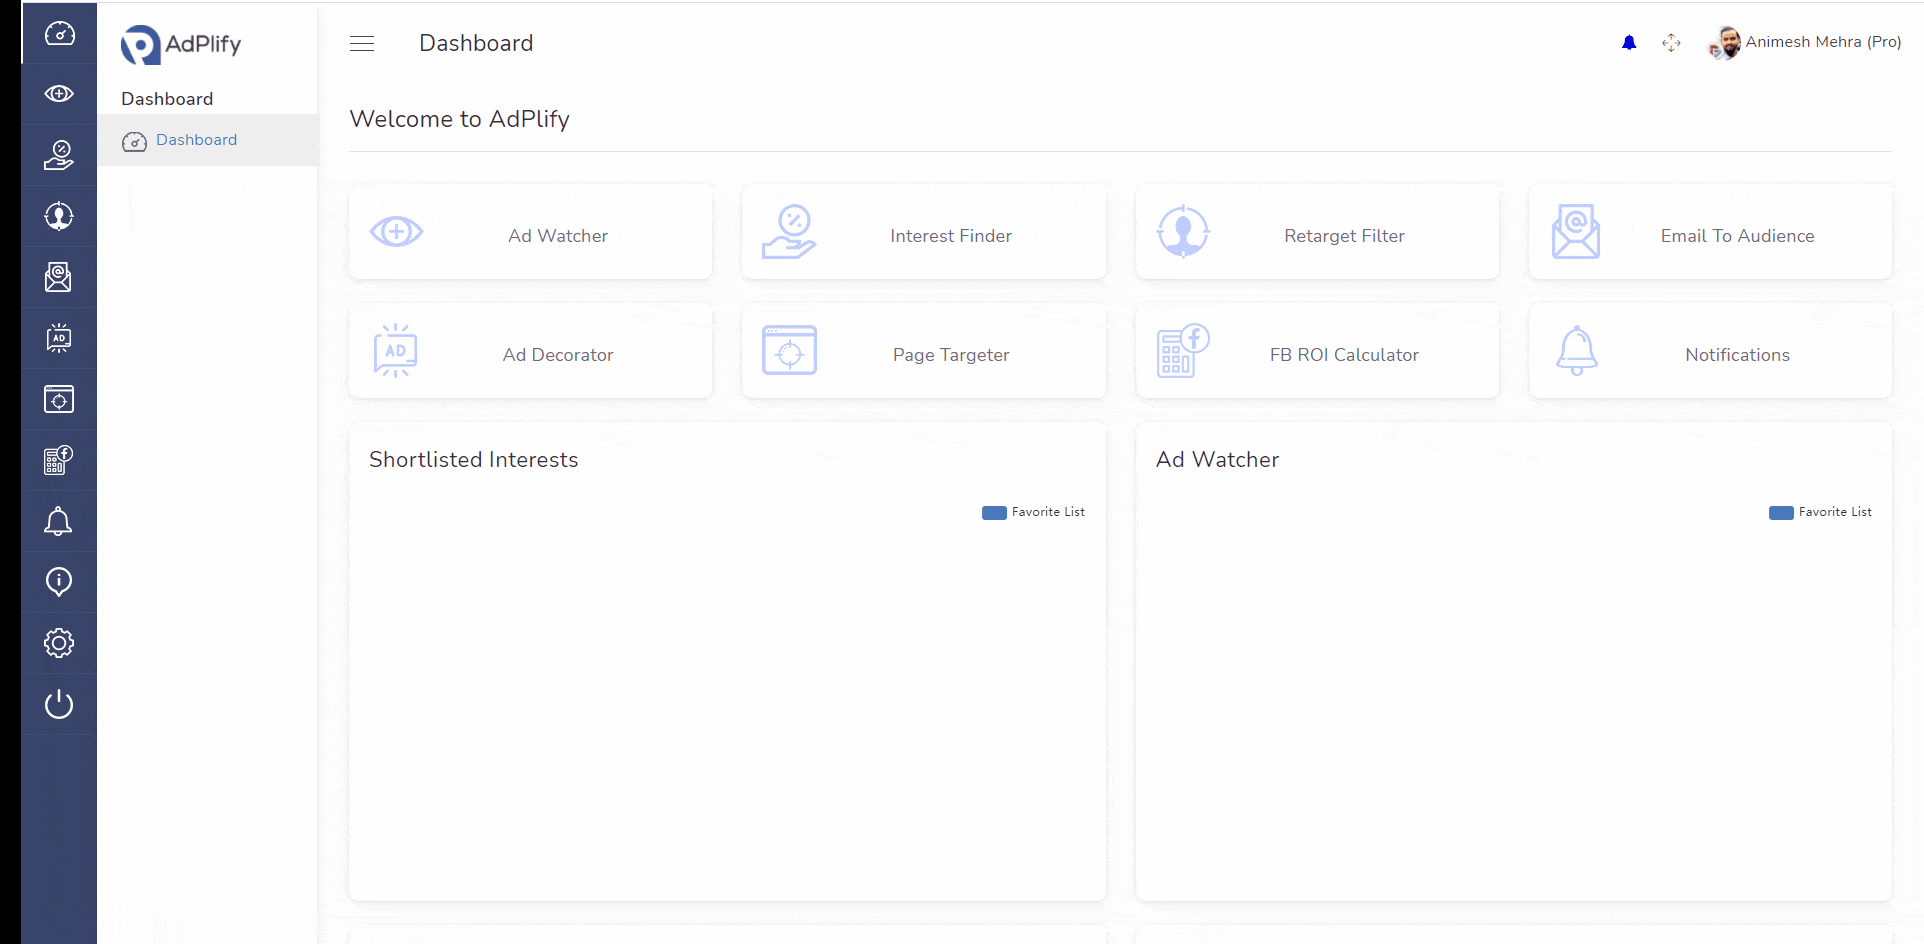Open Interest Finder from the sidebar
The image size is (1924, 944).
59,155
